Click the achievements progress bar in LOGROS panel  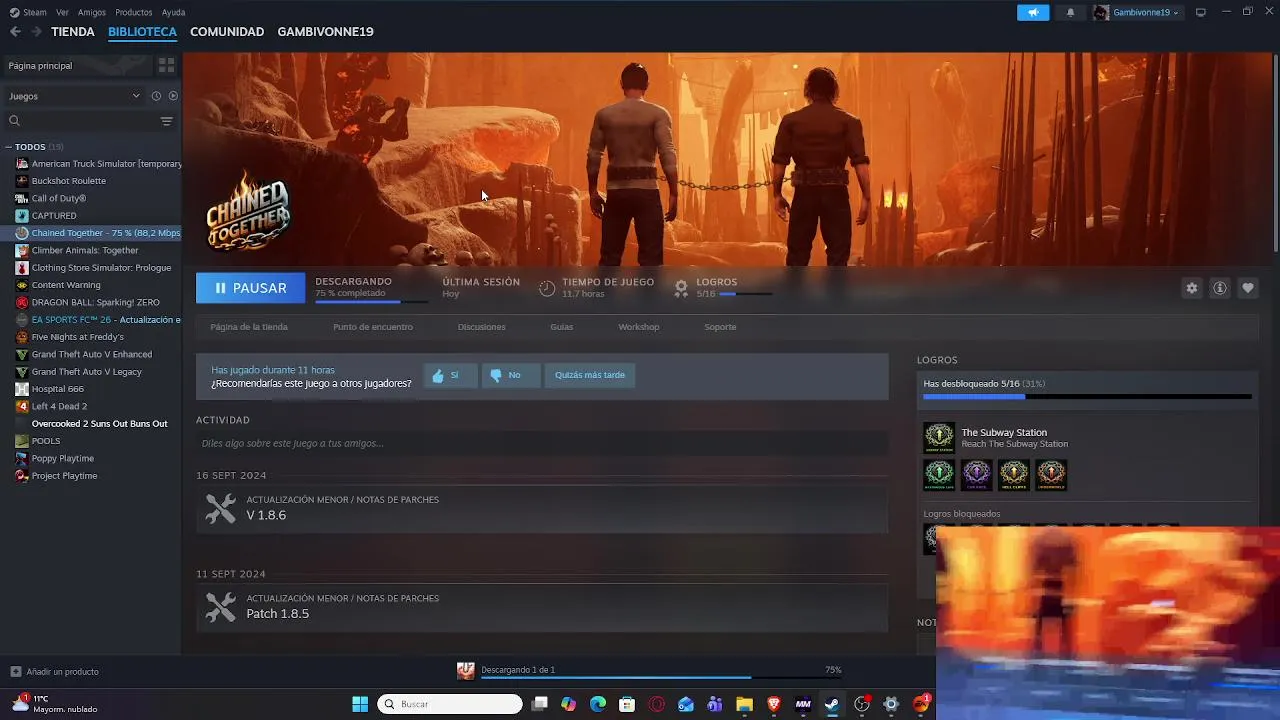pos(1087,397)
